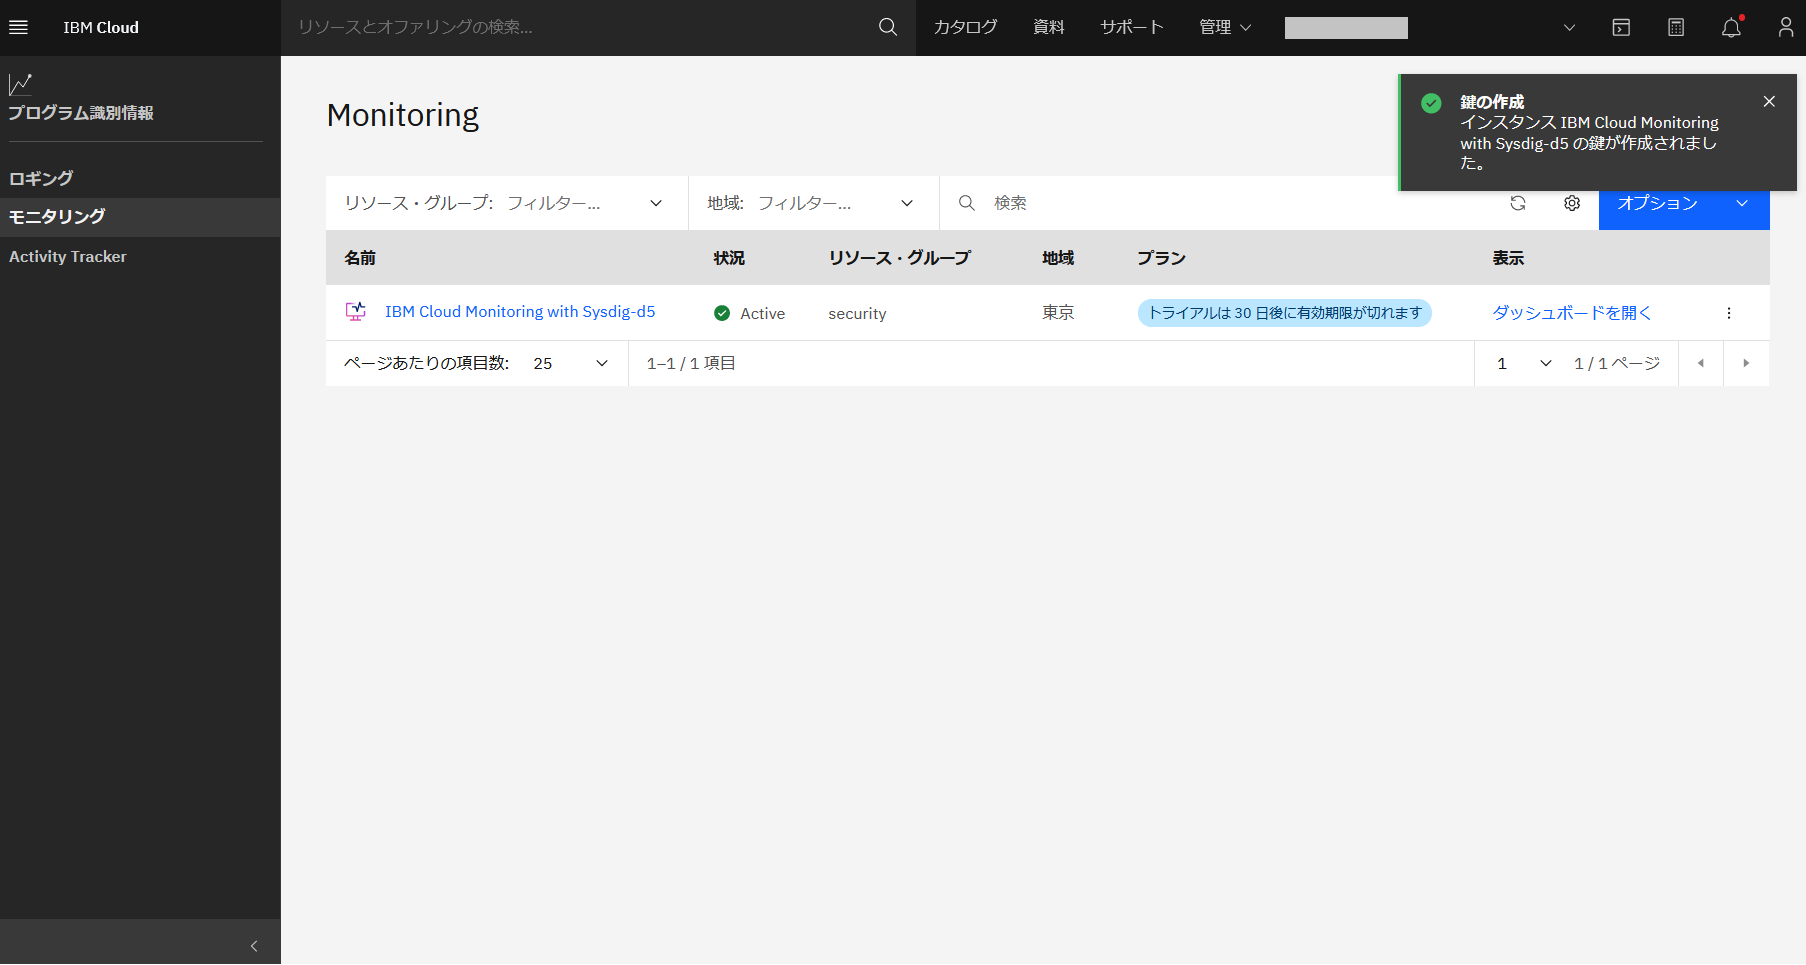Click the Open dashboard link
Image resolution: width=1806 pixels, height=965 pixels.
[1572, 313]
